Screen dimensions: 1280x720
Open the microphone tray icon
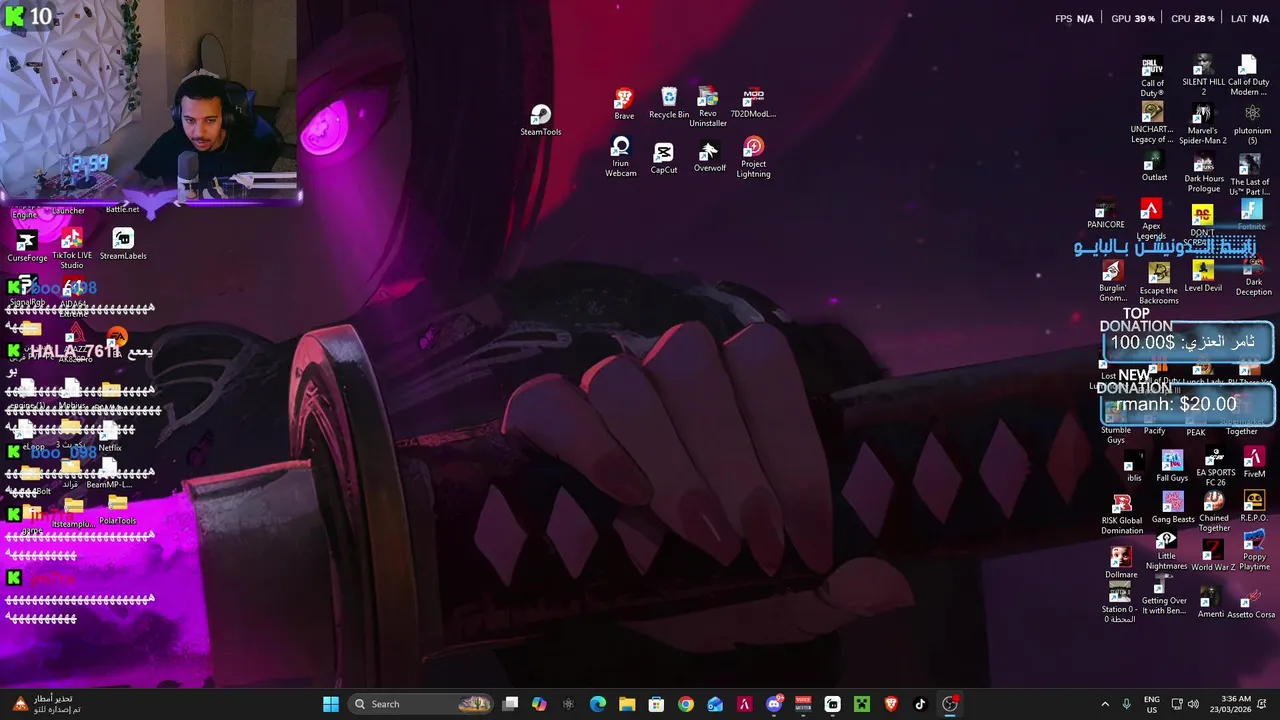tap(1127, 704)
